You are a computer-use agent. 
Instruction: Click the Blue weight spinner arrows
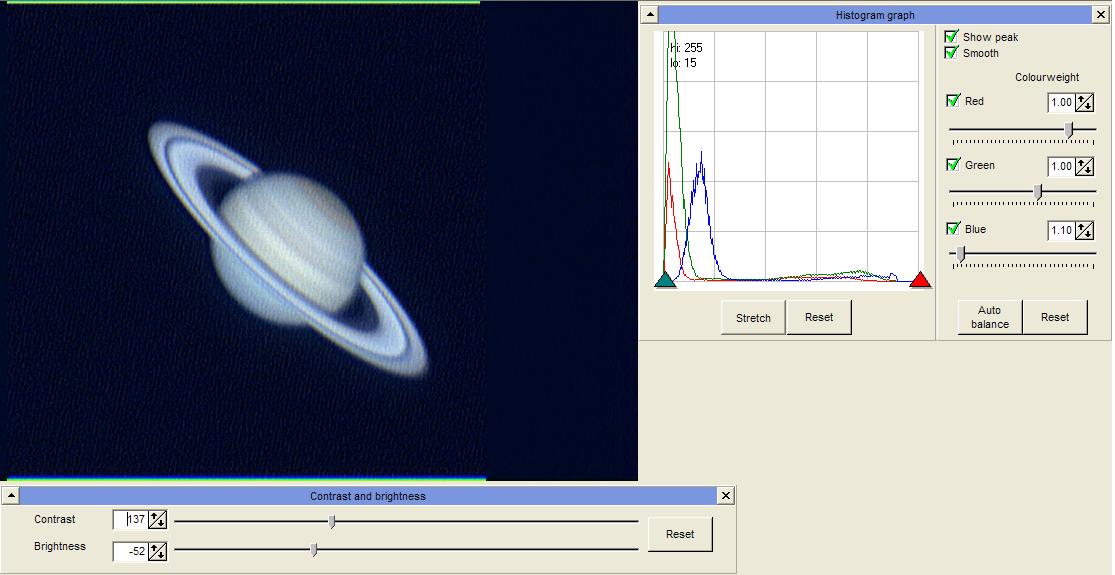(x=1084, y=230)
